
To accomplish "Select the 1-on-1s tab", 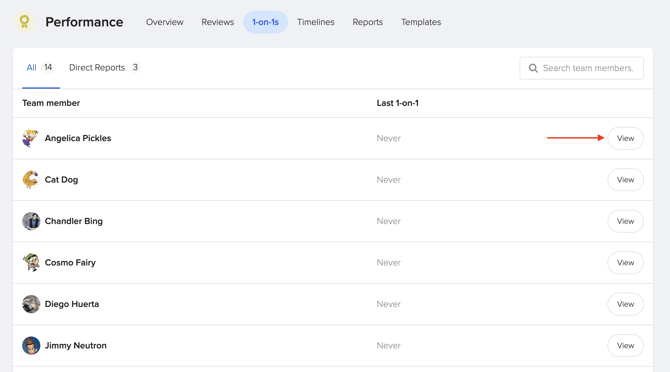I will point(265,22).
